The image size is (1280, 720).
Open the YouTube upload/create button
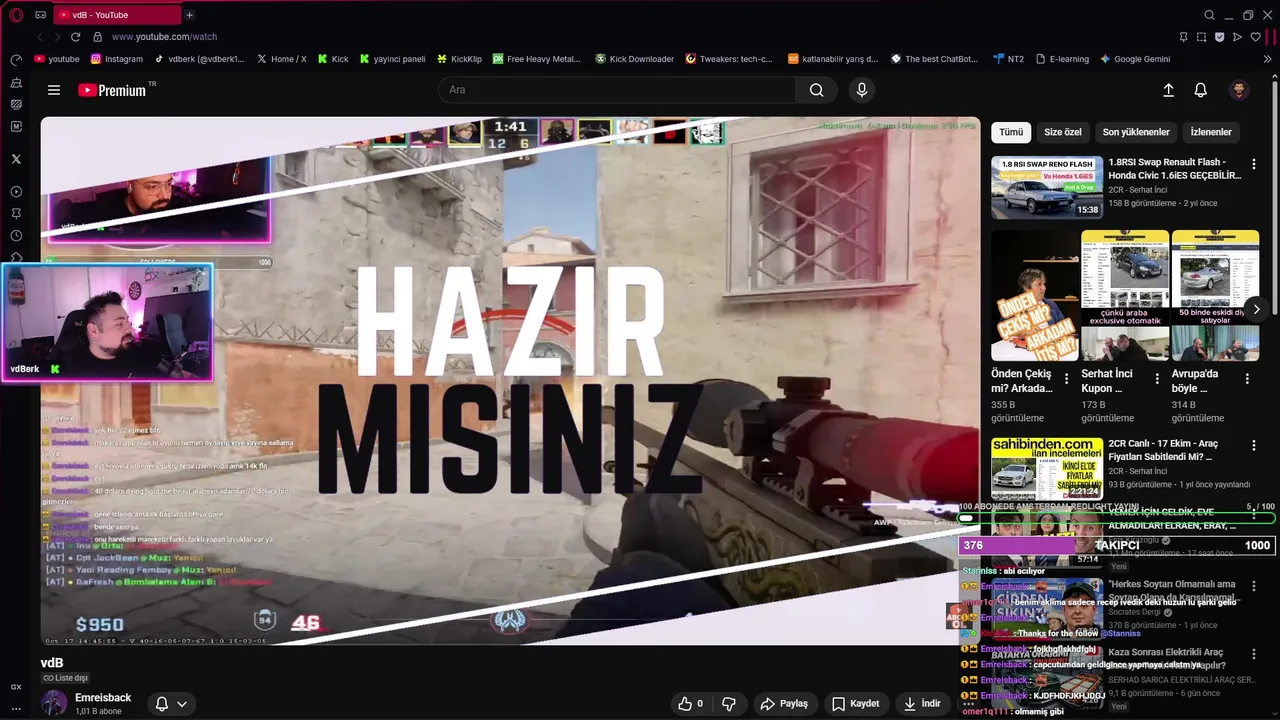click(x=1168, y=90)
